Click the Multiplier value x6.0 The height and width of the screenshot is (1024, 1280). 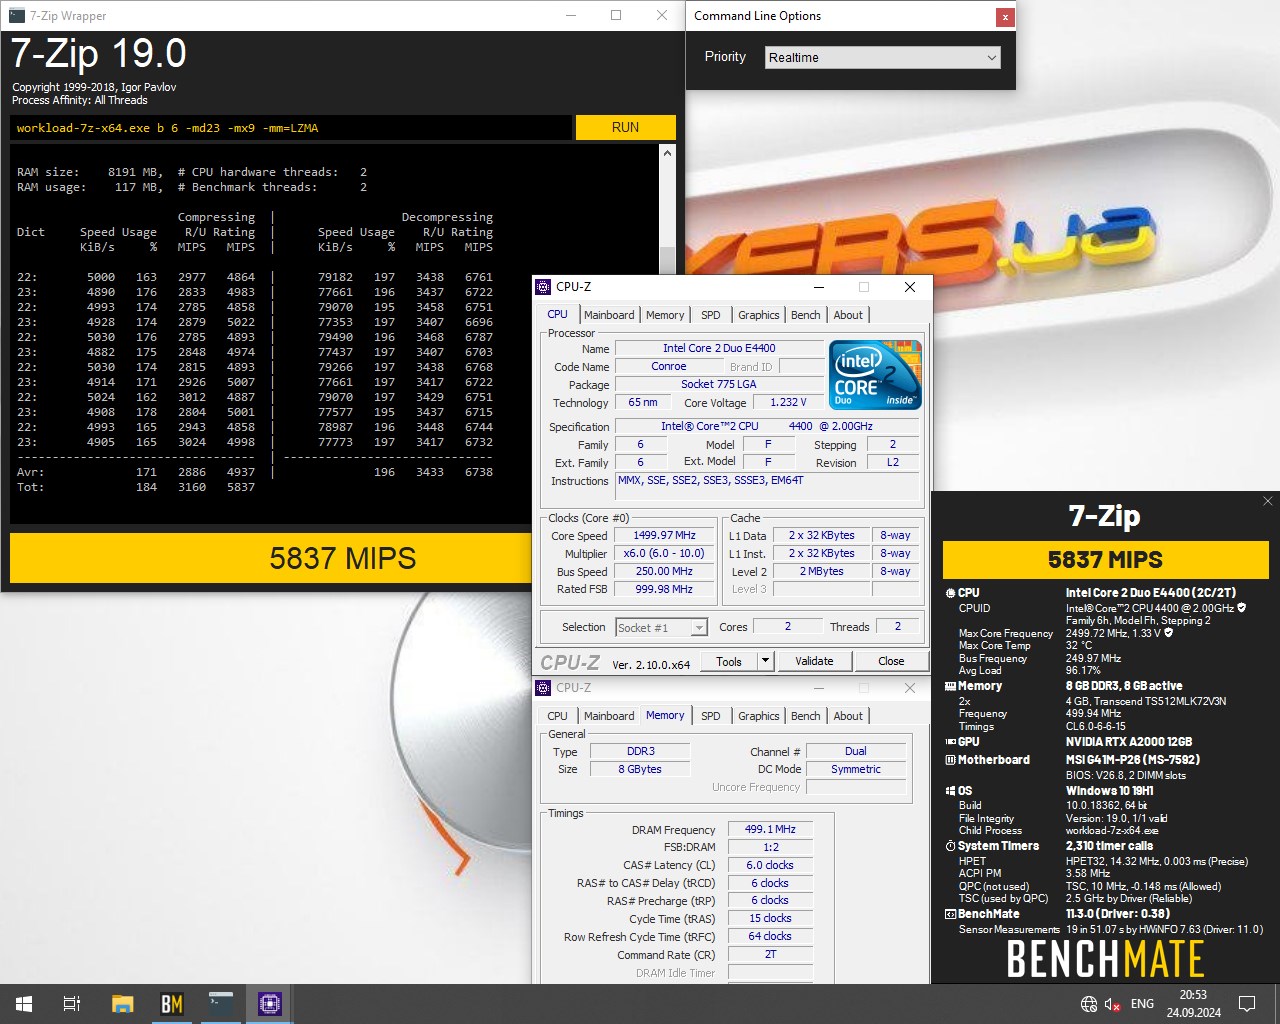664,553
